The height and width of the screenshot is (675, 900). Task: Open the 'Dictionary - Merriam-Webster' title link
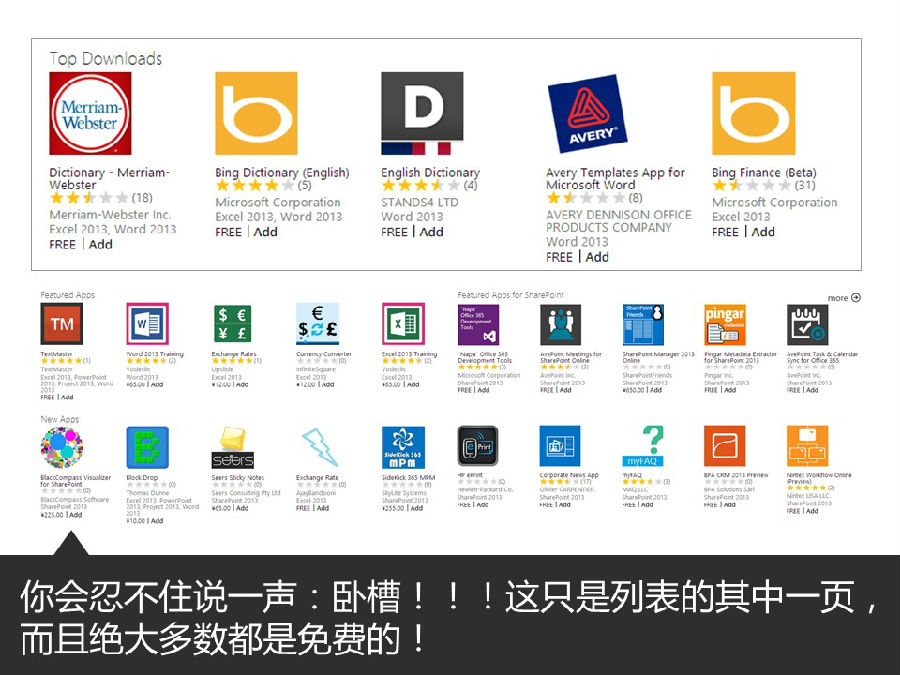tap(109, 179)
